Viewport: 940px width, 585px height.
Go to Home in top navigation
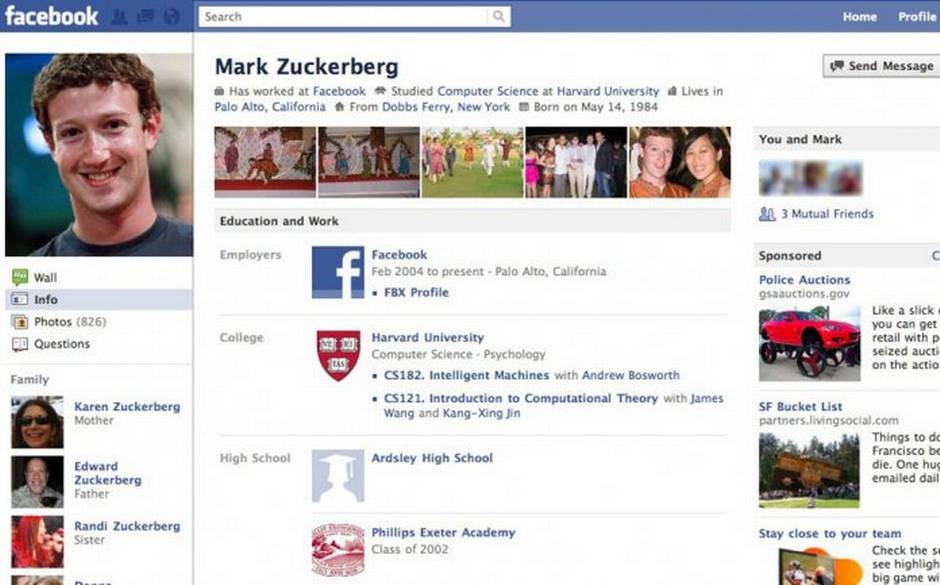(860, 17)
